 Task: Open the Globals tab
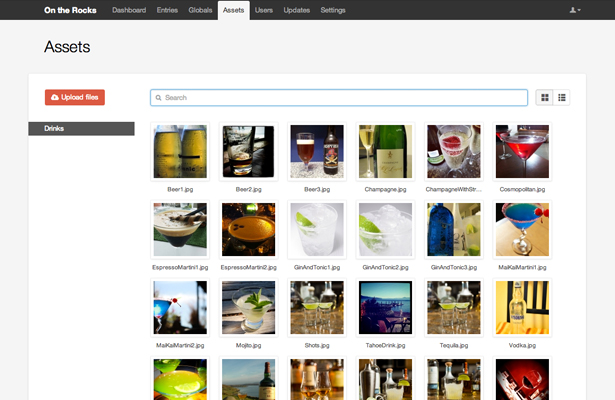[200, 10]
